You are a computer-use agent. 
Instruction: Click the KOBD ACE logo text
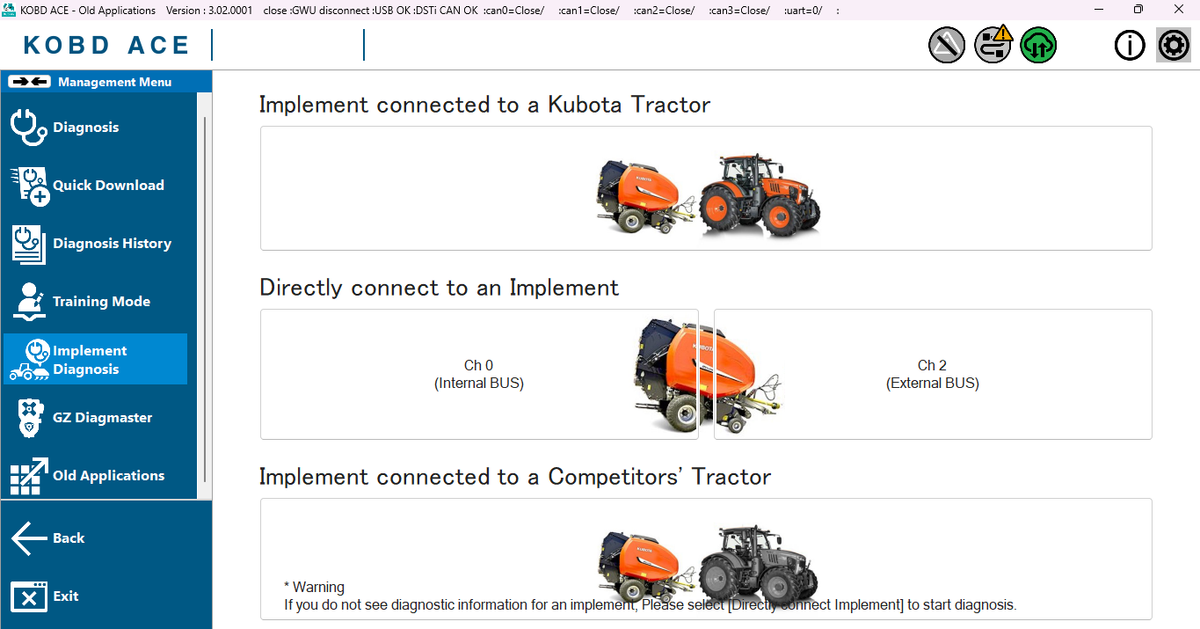click(x=106, y=45)
